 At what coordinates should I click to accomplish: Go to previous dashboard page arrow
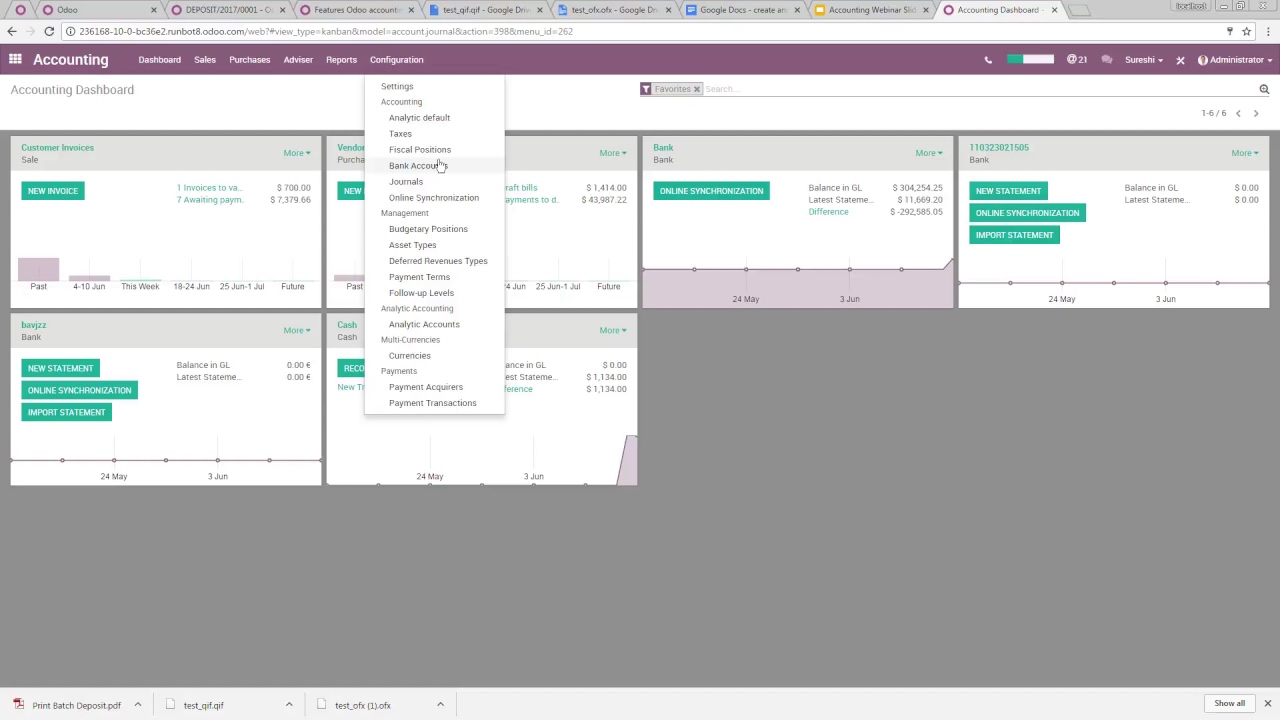[1238, 113]
